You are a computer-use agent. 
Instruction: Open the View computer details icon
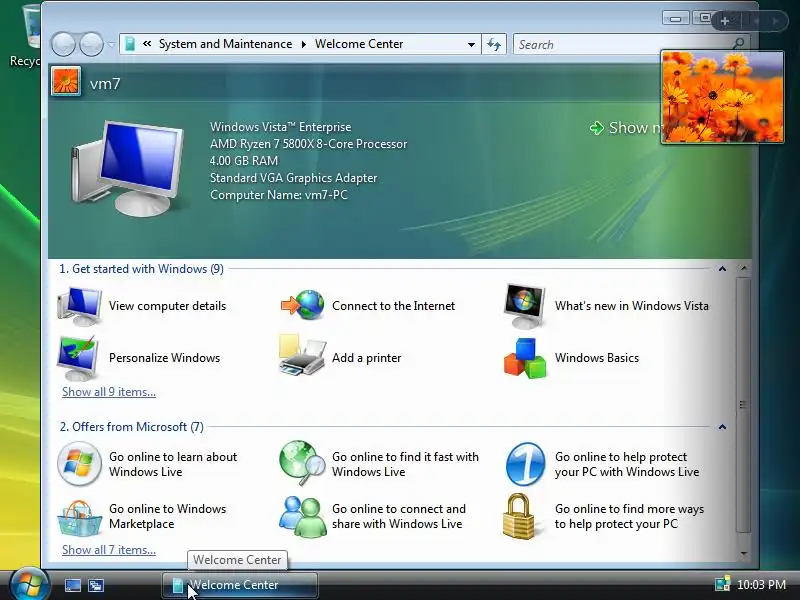click(79, 306)
